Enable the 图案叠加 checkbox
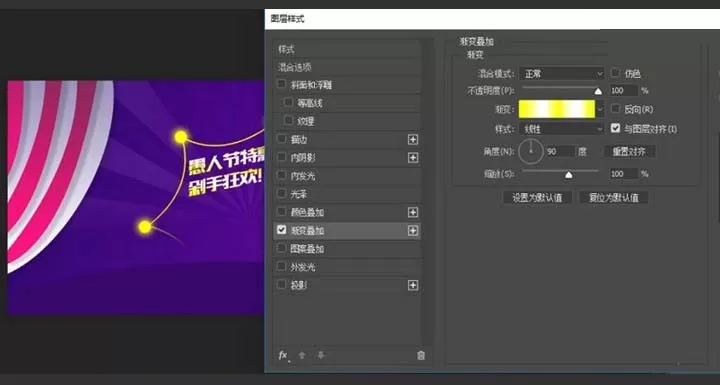720x385 pixels. (281, 248)
